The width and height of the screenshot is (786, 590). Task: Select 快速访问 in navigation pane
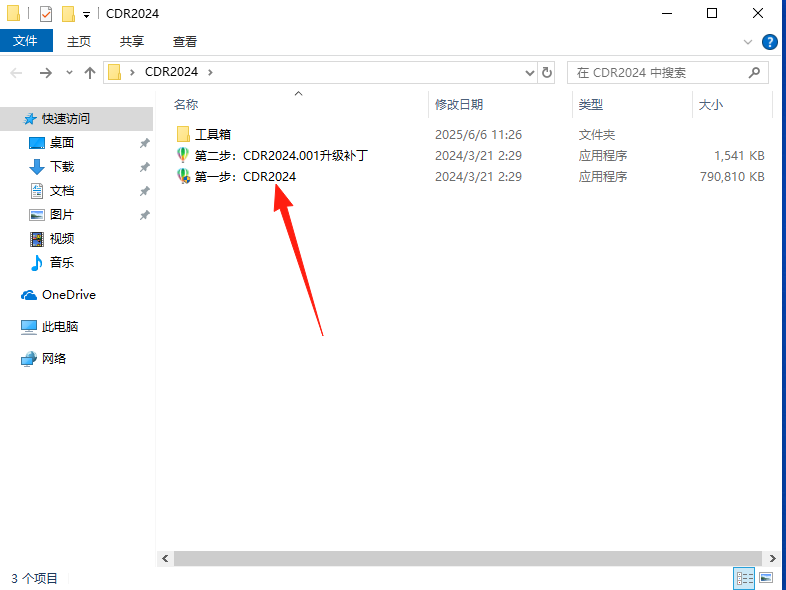(x=76, y=119)
